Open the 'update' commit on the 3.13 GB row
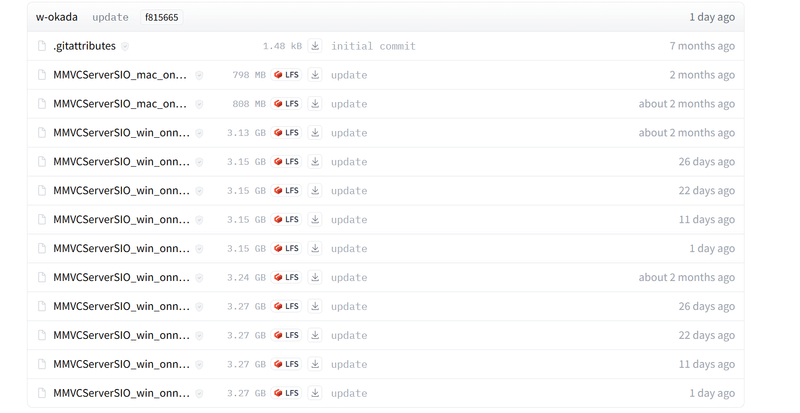The image size is (800, 413). click(x=349, y=133)
